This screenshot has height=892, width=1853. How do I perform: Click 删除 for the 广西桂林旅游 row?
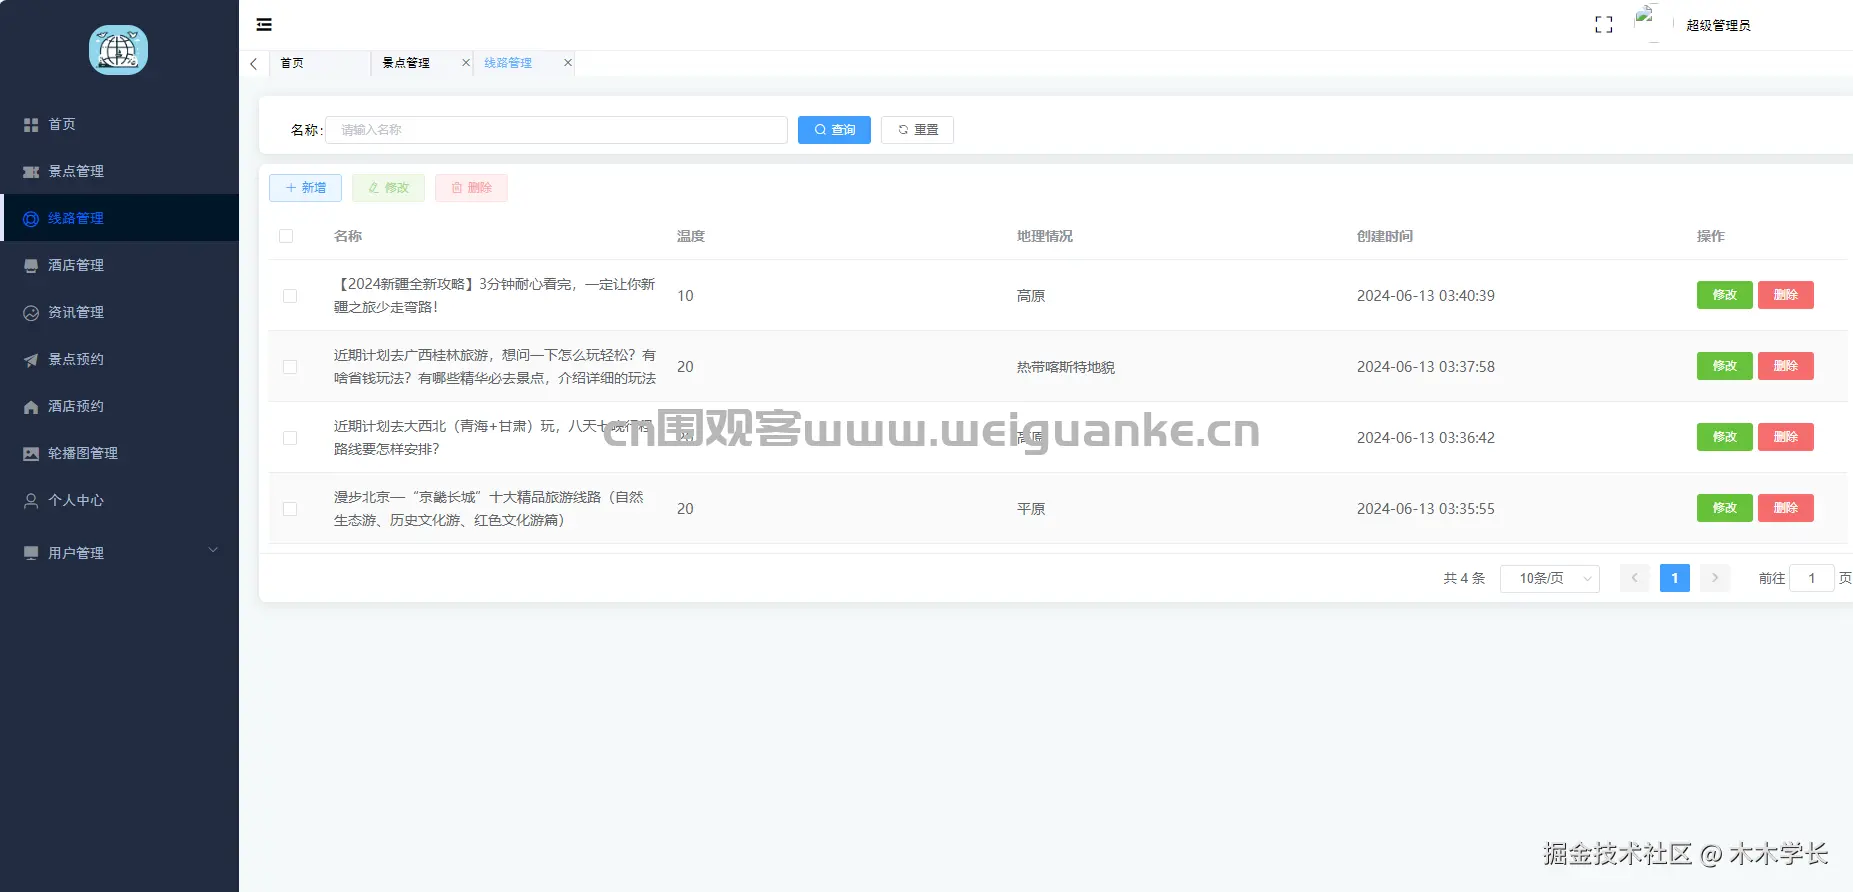(x=1786, y=366)
